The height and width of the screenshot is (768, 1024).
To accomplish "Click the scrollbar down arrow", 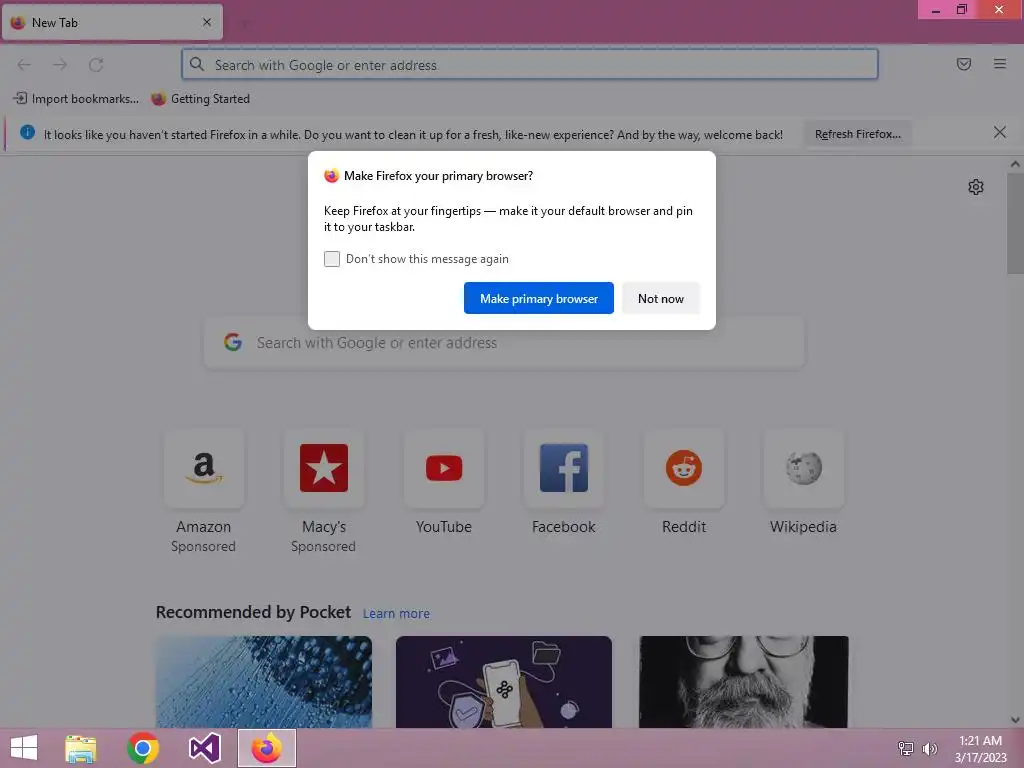I will tap(1014, 720).
